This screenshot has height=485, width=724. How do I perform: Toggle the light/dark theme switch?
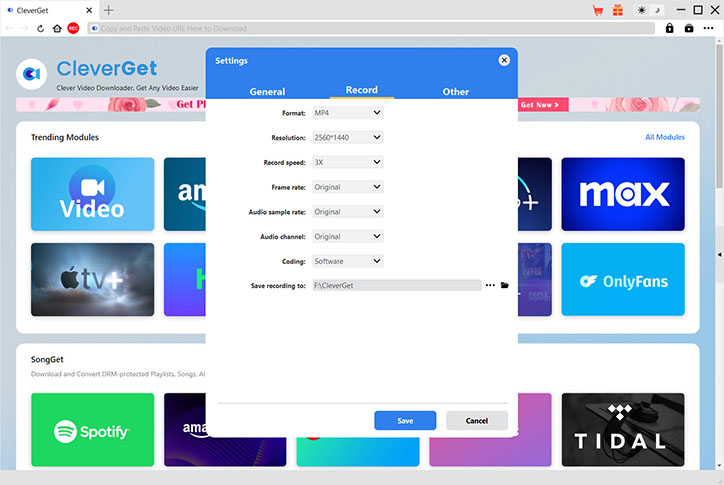point(650,10)
